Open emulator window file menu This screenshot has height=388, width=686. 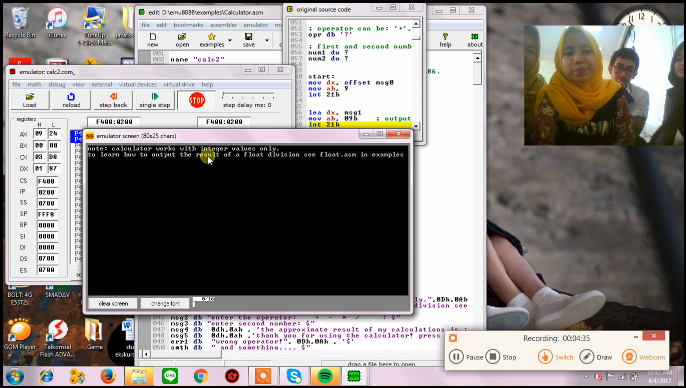click(16, 84)
